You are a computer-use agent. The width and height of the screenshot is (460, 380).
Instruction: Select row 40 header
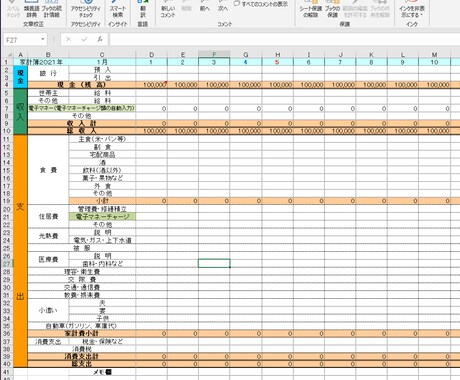[x=7, y=364]
